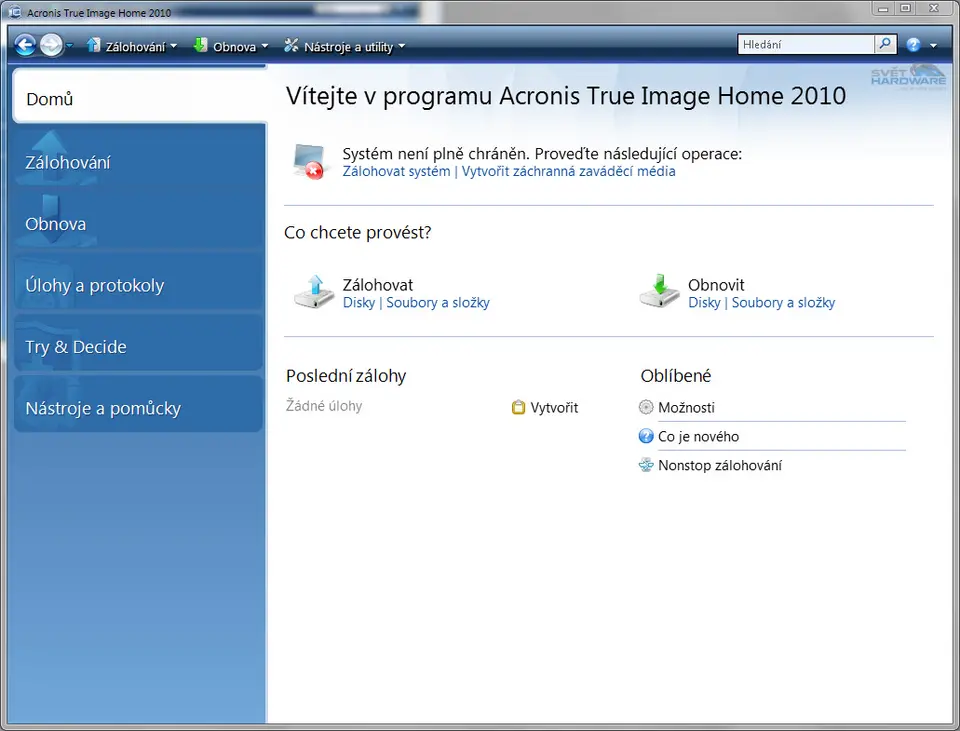The image size is (960, 731).
Task: Open the help dropdown arrow
Action: click(933, 46)
